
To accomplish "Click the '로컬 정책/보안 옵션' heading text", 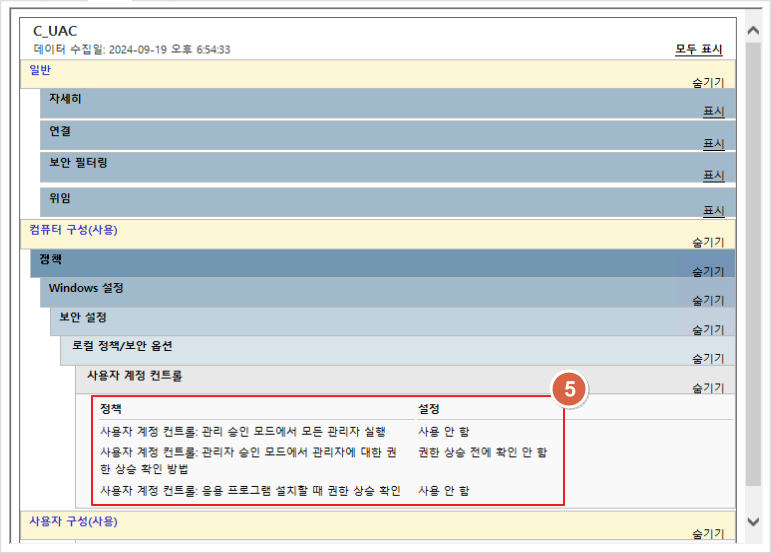I will (122, 346).
